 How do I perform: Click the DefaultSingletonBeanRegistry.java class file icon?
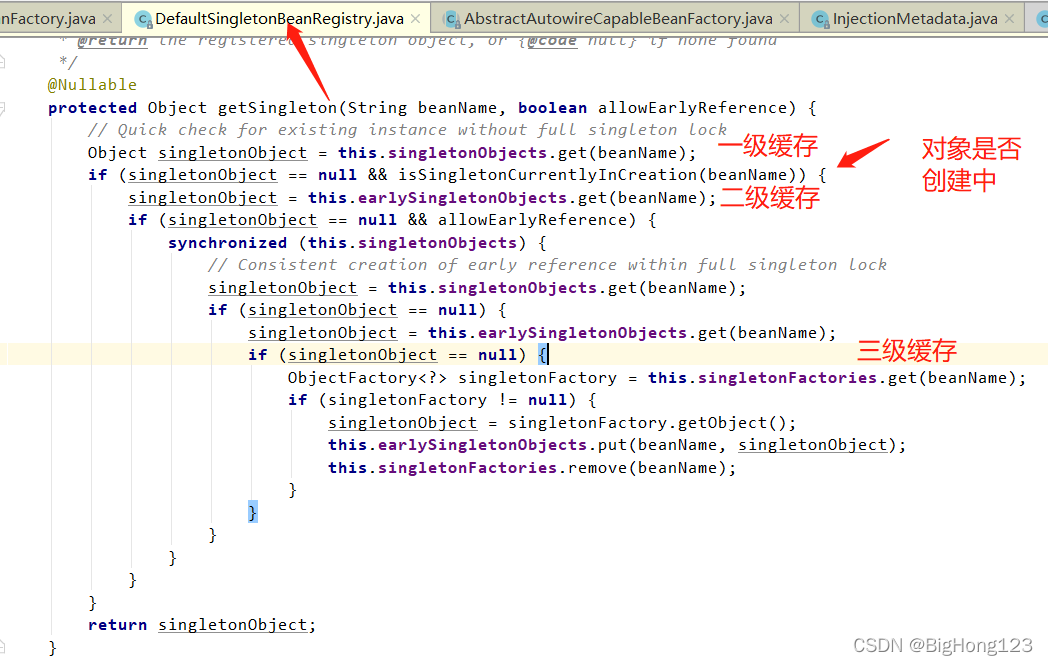pos(143,19)
